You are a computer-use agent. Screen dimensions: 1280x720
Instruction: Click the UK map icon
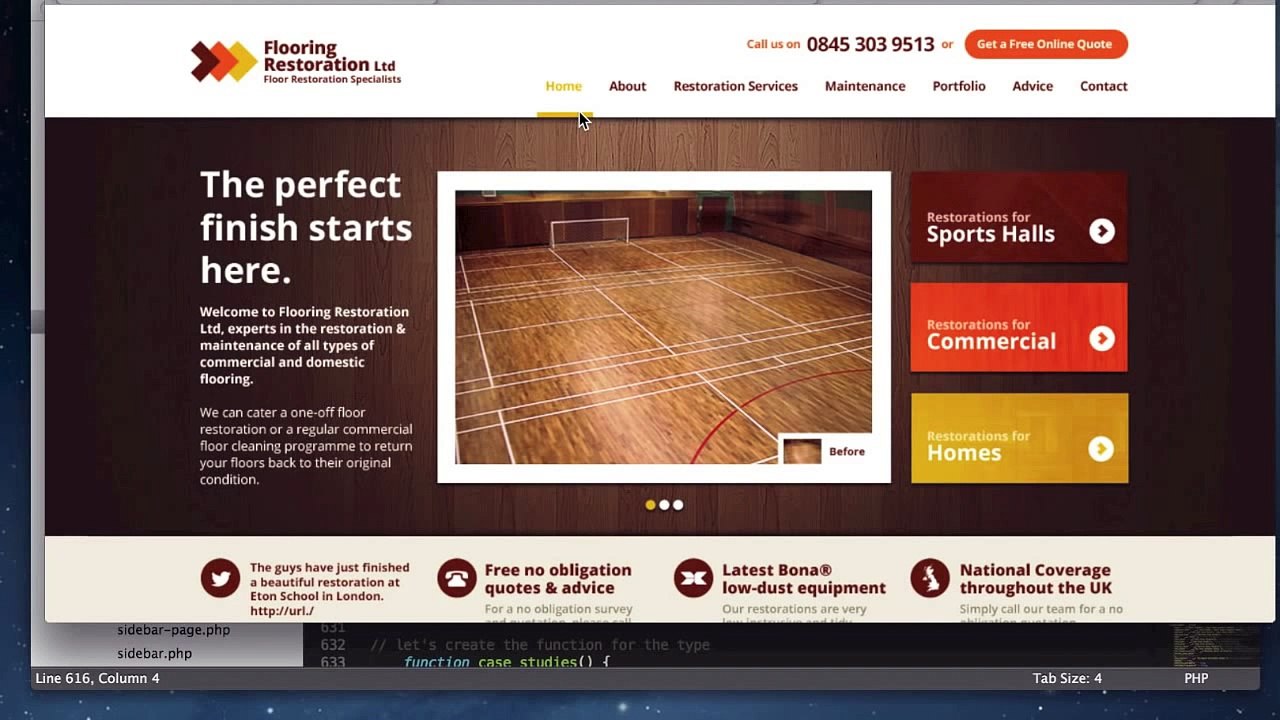930,578
